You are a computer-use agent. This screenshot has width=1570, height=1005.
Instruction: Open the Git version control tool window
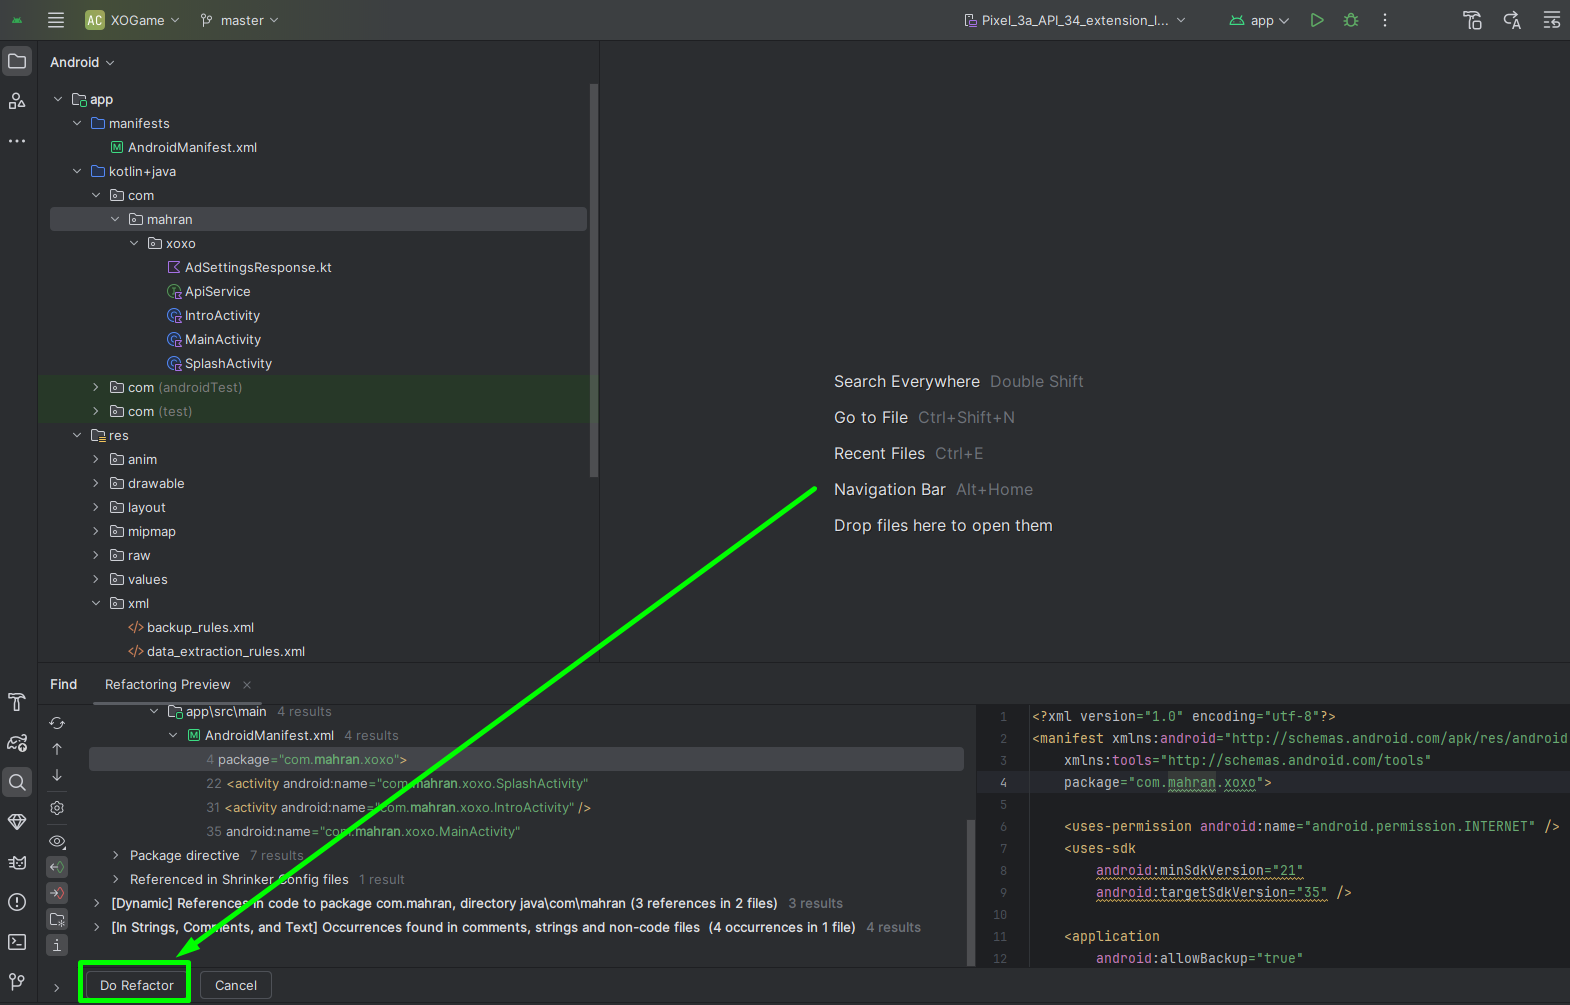(17, 981)
